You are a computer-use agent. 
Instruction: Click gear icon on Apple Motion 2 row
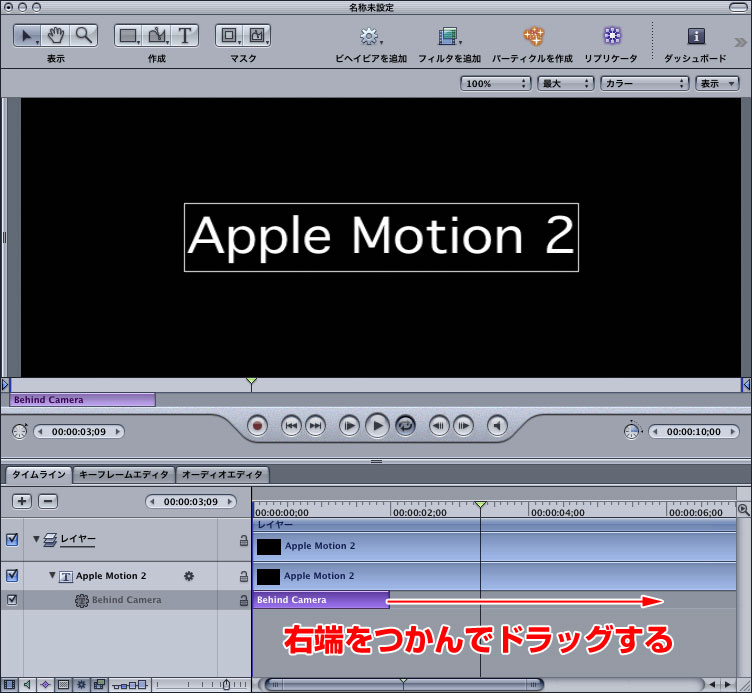(189, 576)
